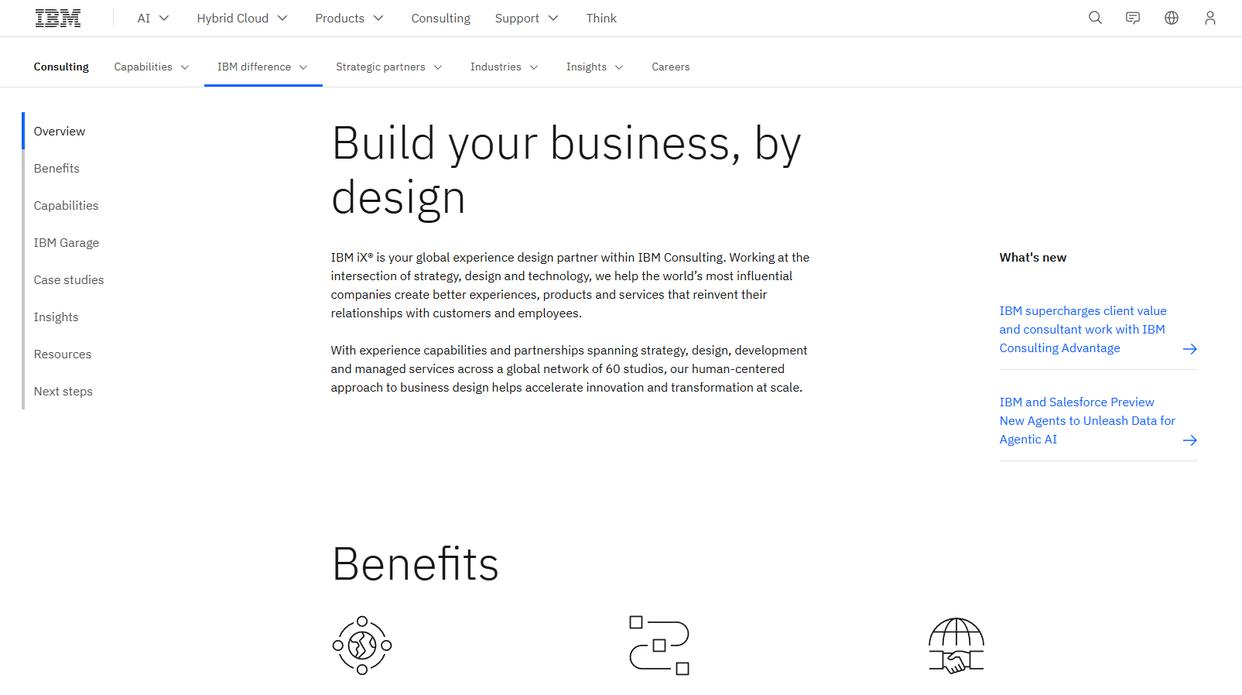Jump to Benefits in side navigation

56,168
